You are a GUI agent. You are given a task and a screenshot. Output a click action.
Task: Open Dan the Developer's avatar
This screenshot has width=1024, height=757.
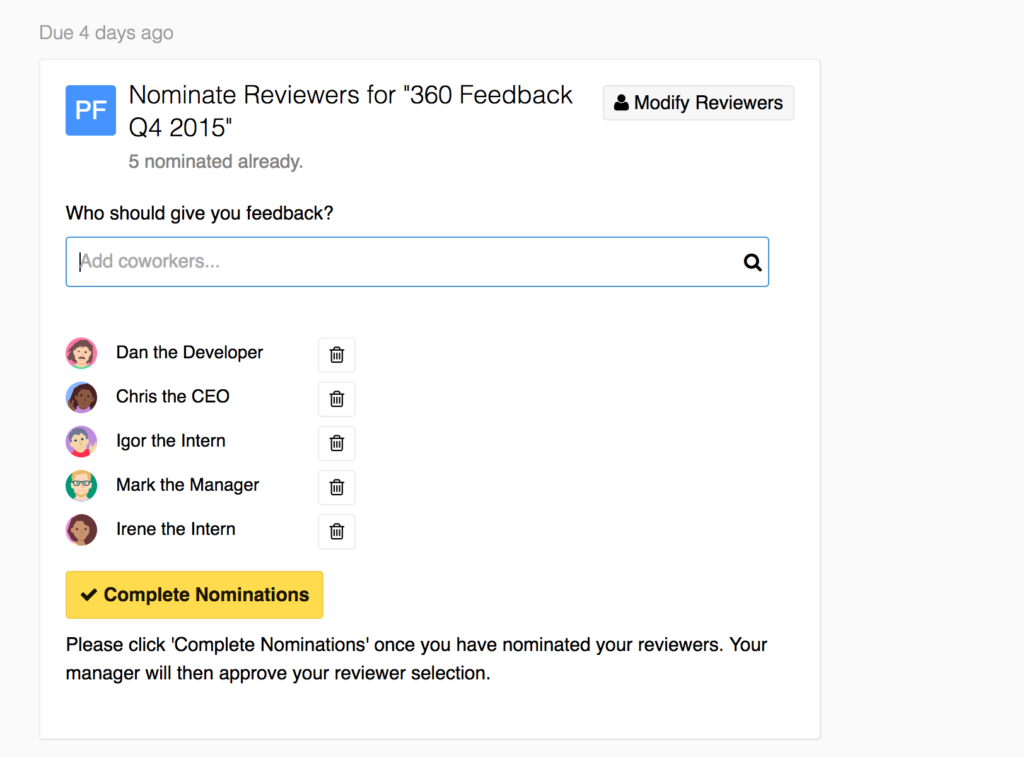click(82, 353)
